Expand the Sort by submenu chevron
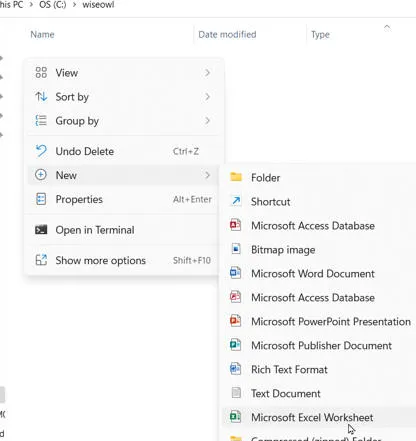This screenshot has height=441, width=416. [207, 97]
